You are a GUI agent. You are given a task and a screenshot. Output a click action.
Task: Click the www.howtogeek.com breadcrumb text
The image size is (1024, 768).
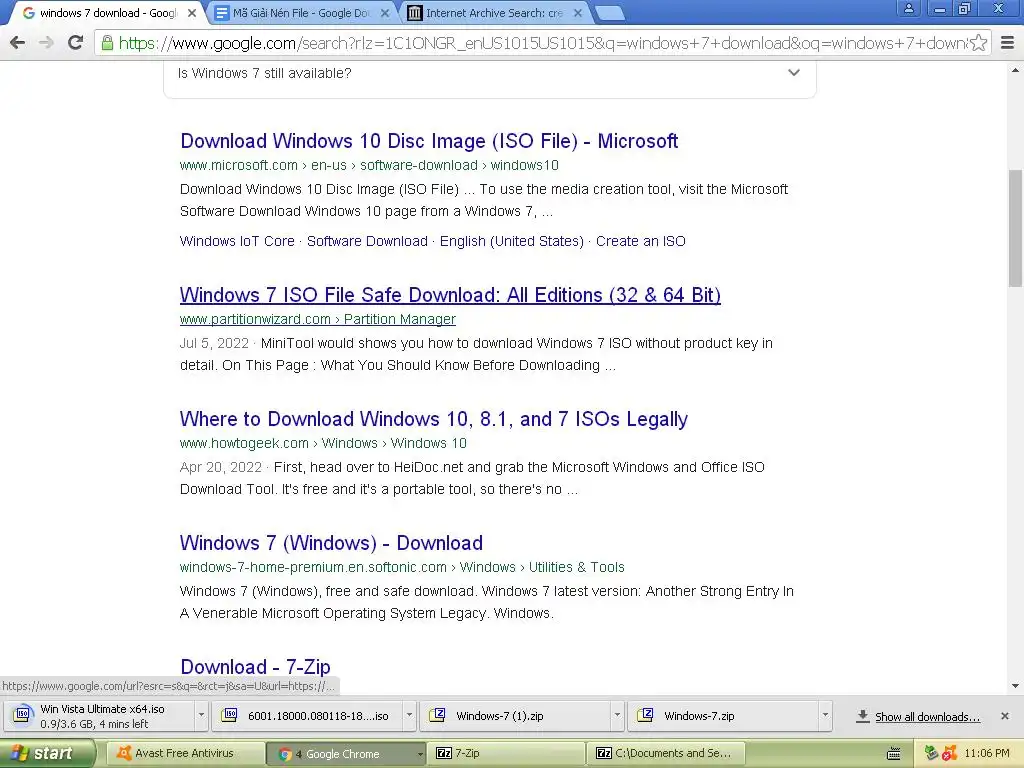tap(323, 443)
